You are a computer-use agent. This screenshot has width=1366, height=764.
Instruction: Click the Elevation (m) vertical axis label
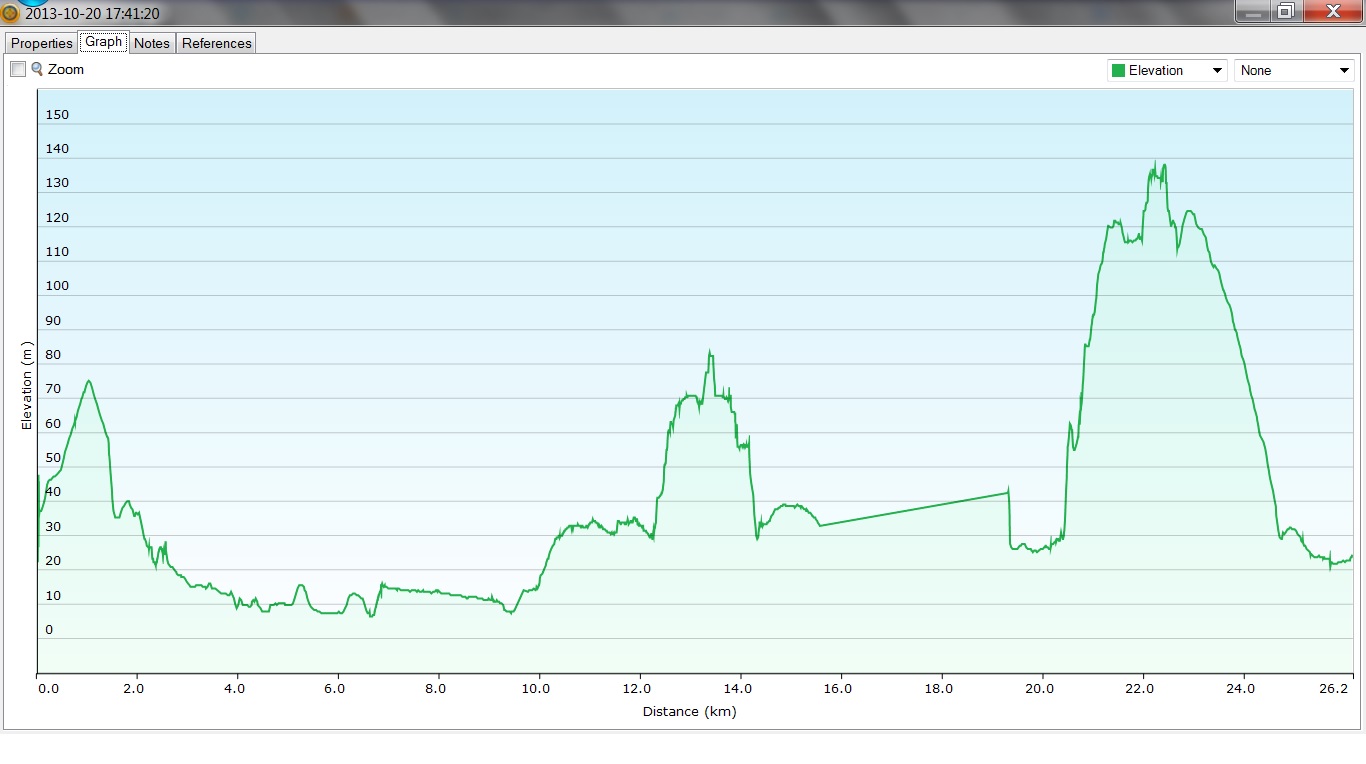(x=27, y=386)
